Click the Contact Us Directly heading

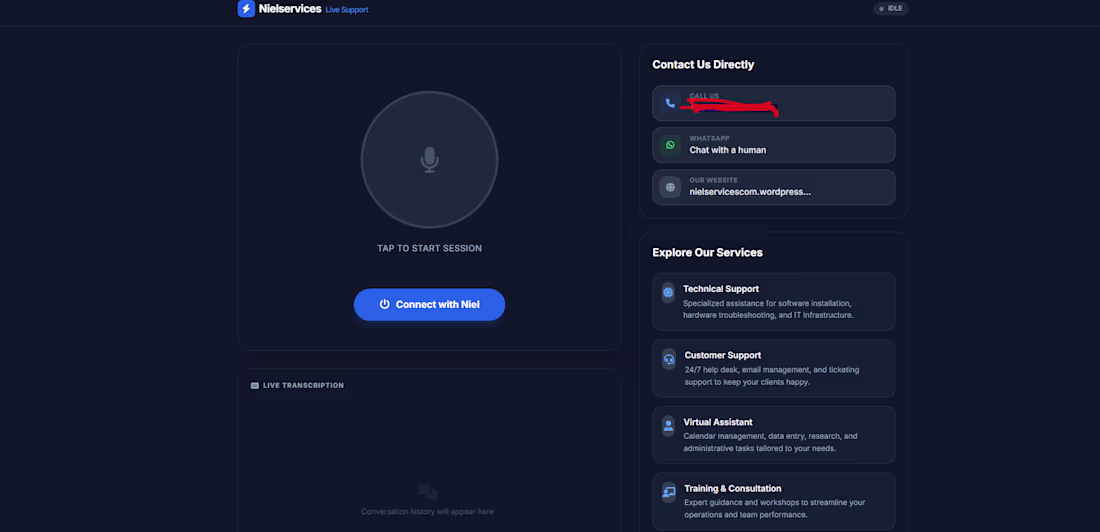(x=703, y=65)
